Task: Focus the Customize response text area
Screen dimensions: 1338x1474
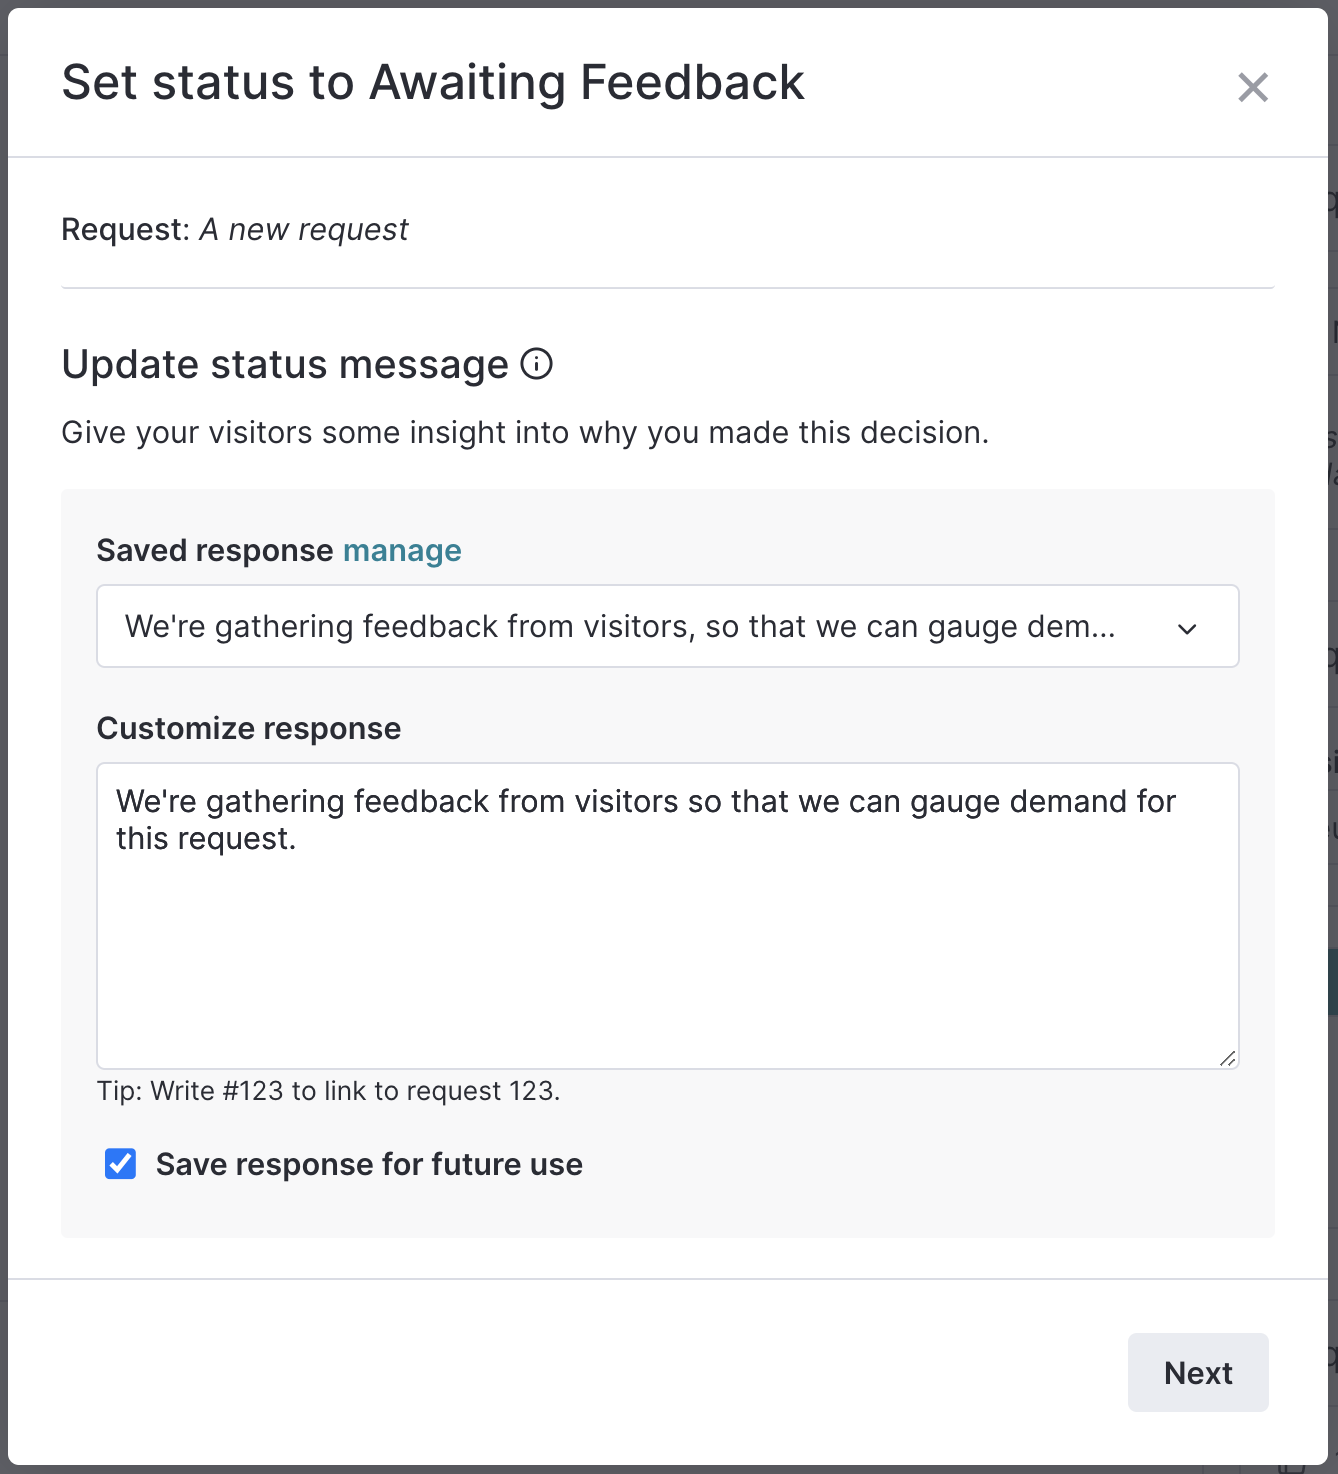Action: point(668,916)
